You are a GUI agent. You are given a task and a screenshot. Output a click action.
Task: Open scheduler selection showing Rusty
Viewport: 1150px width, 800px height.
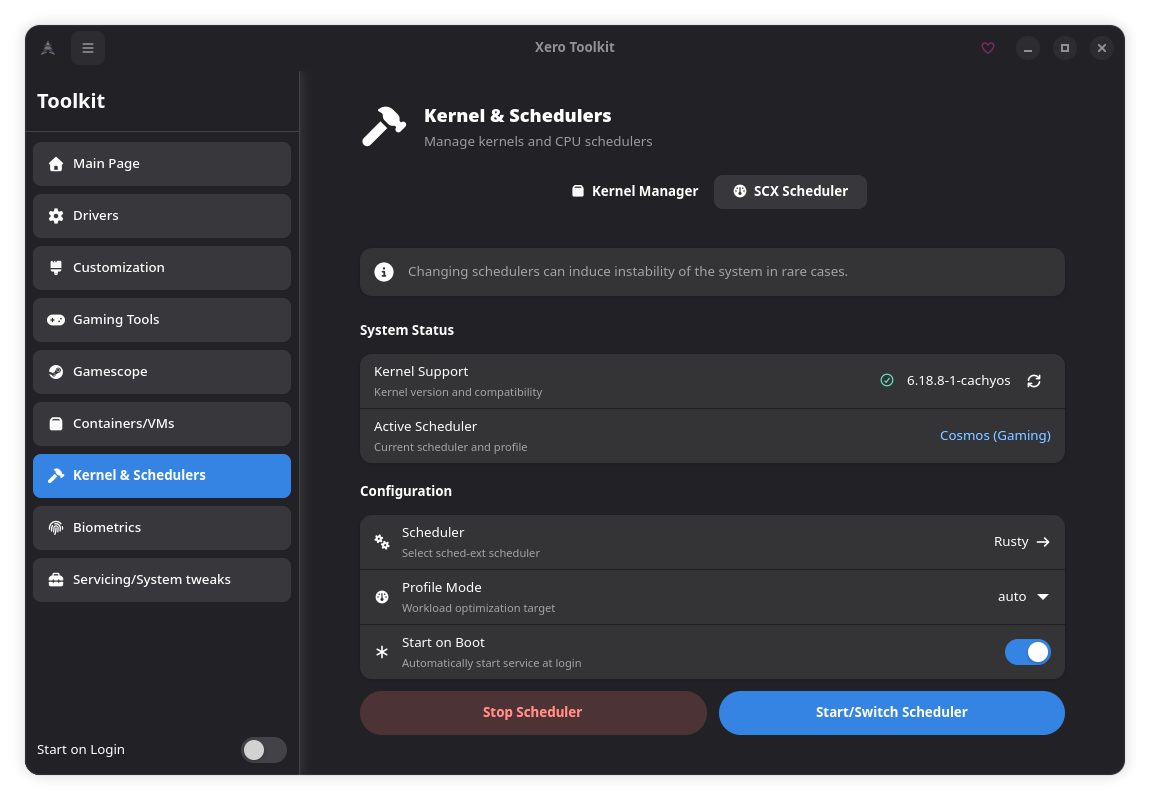pos(1021,542)
